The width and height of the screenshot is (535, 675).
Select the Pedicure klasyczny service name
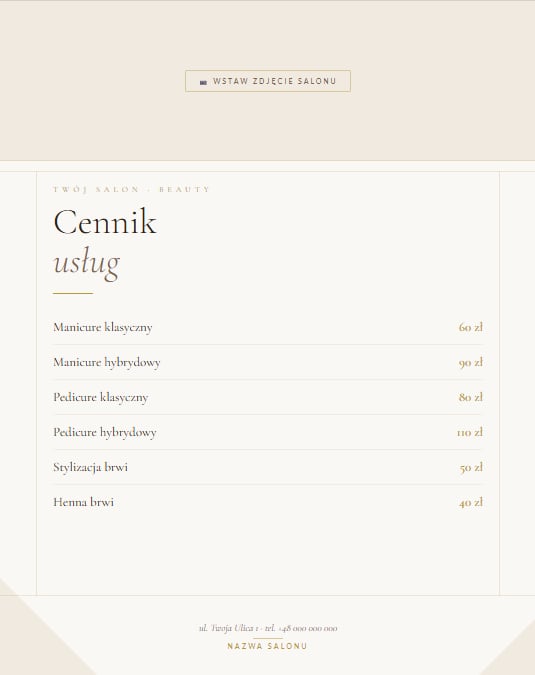(x=101, y=397)
